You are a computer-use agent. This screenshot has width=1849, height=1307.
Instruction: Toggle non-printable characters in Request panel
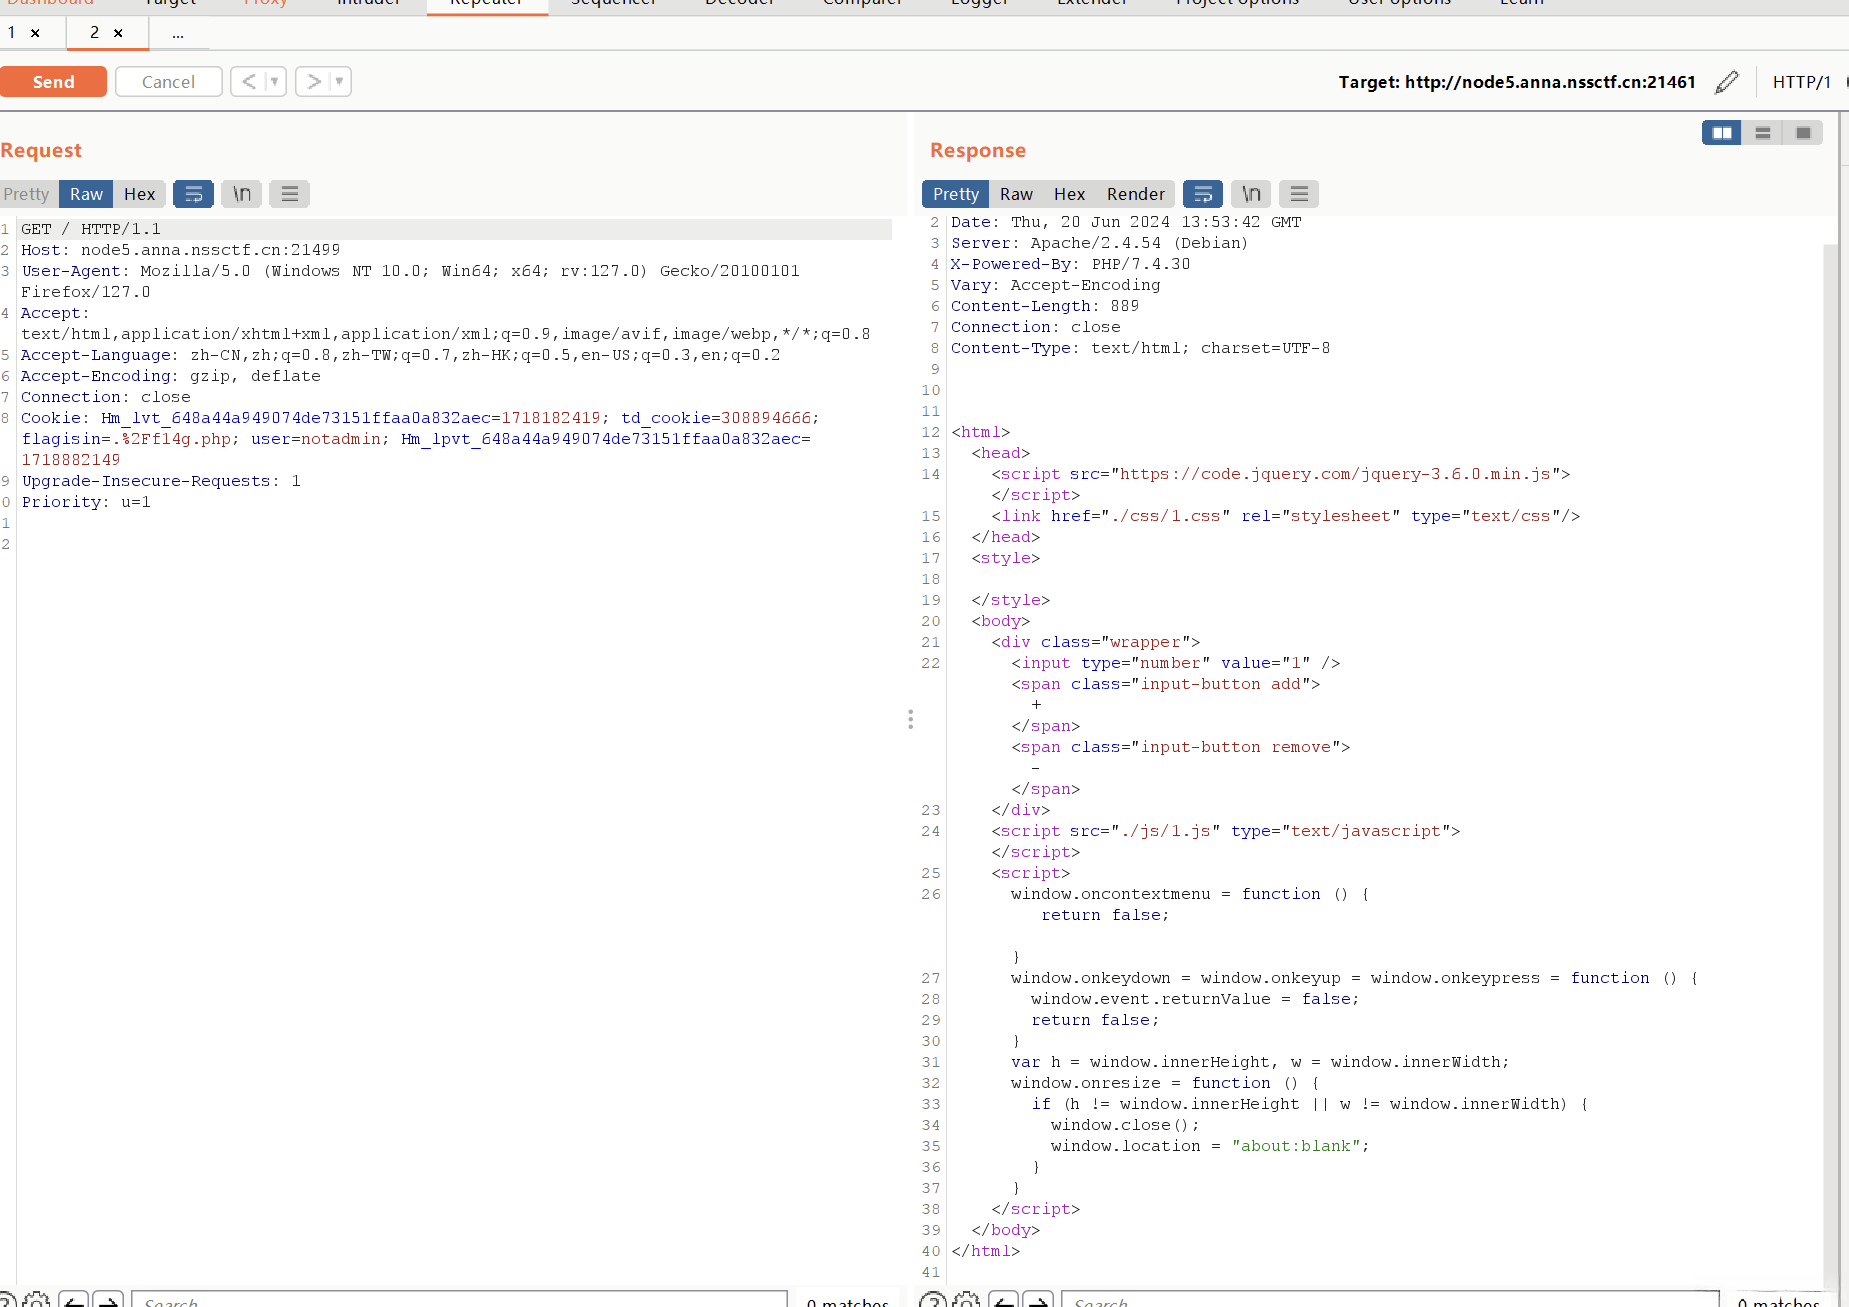point(242,194)
